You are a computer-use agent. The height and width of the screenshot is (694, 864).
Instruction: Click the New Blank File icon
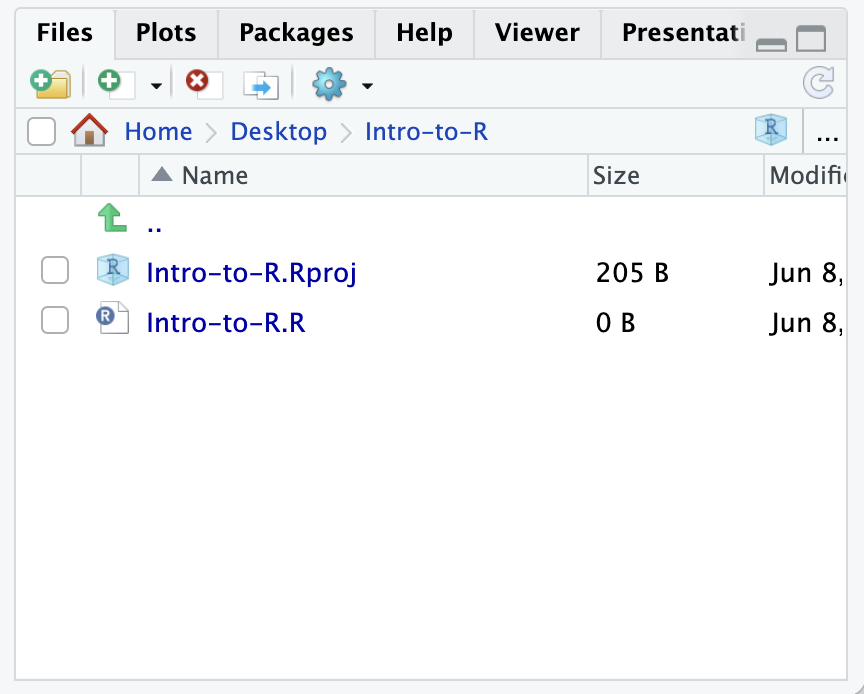click(x=112, y=84)
